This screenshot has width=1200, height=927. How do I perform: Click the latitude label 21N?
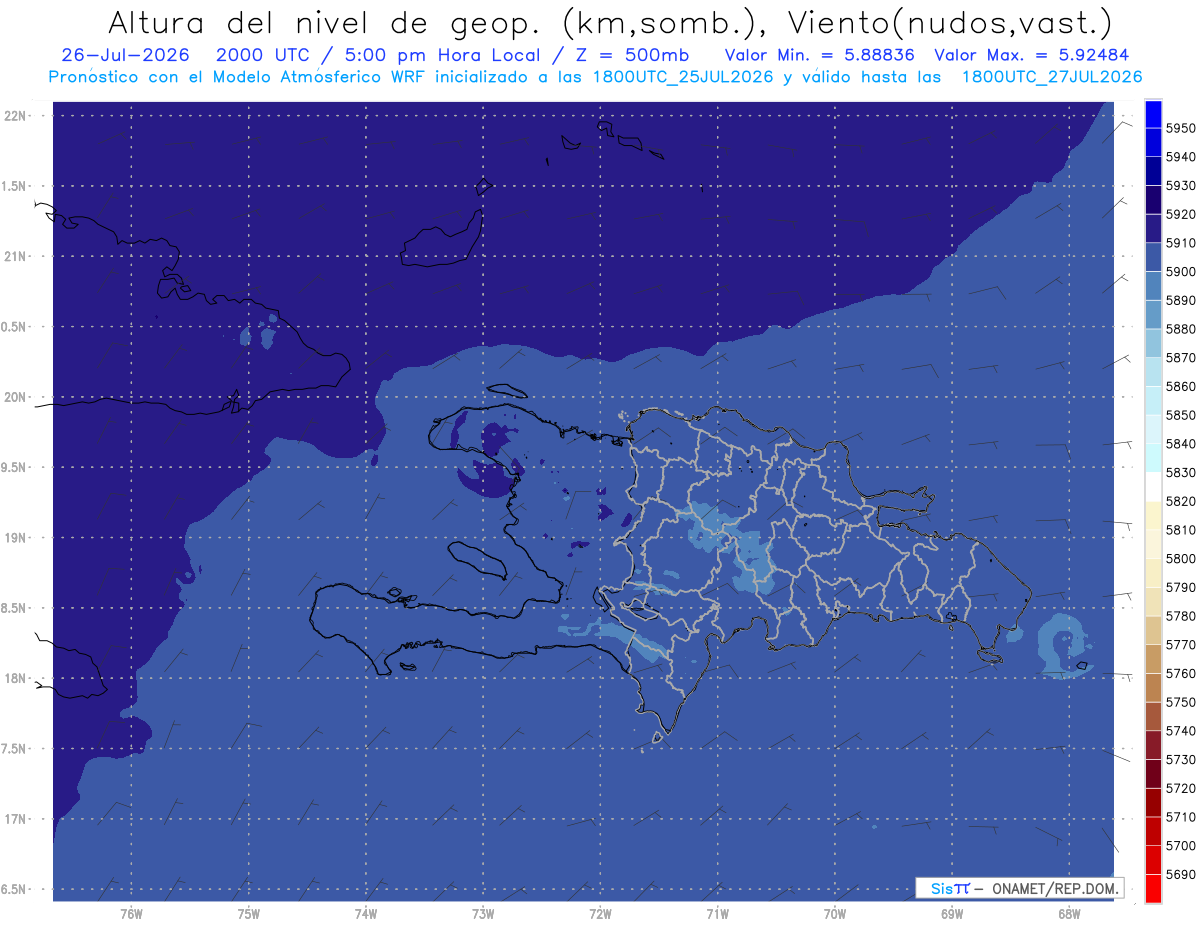(x=16, y=256)
